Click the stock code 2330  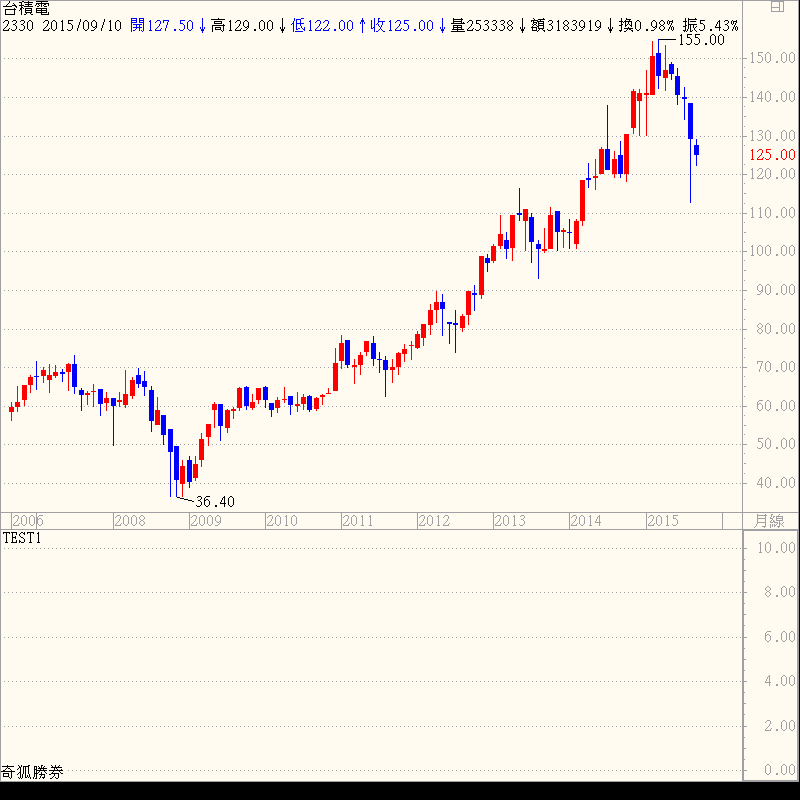(x=18, y=26)
